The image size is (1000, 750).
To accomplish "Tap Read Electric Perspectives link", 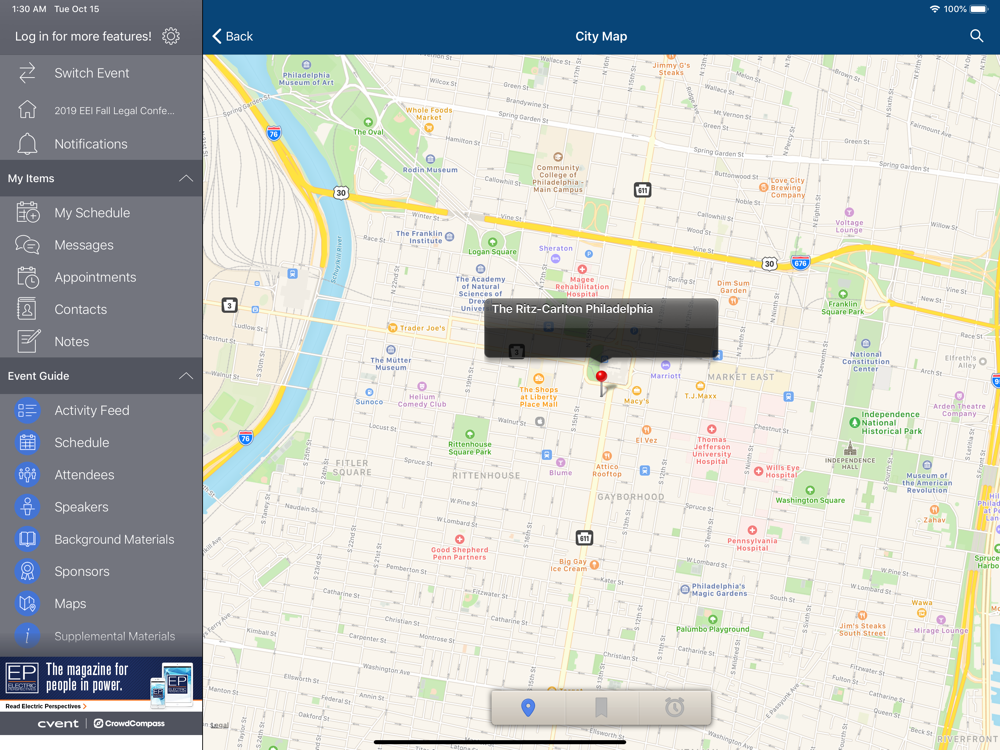I will point(45,706).
